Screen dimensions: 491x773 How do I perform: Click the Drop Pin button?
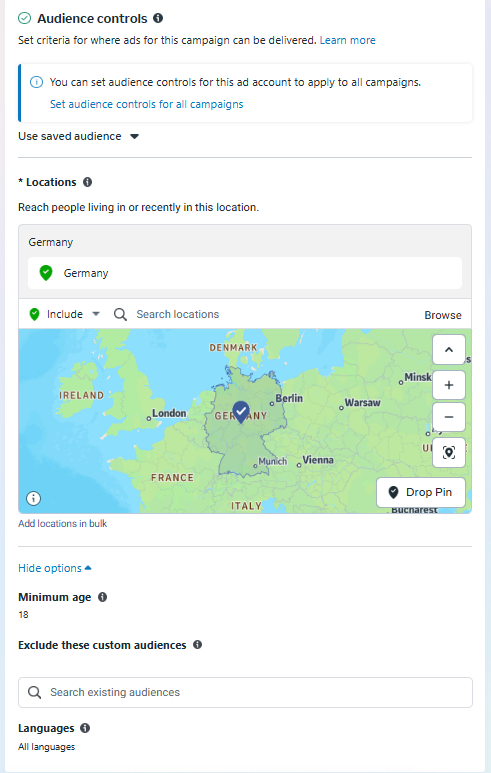(421, 492)
